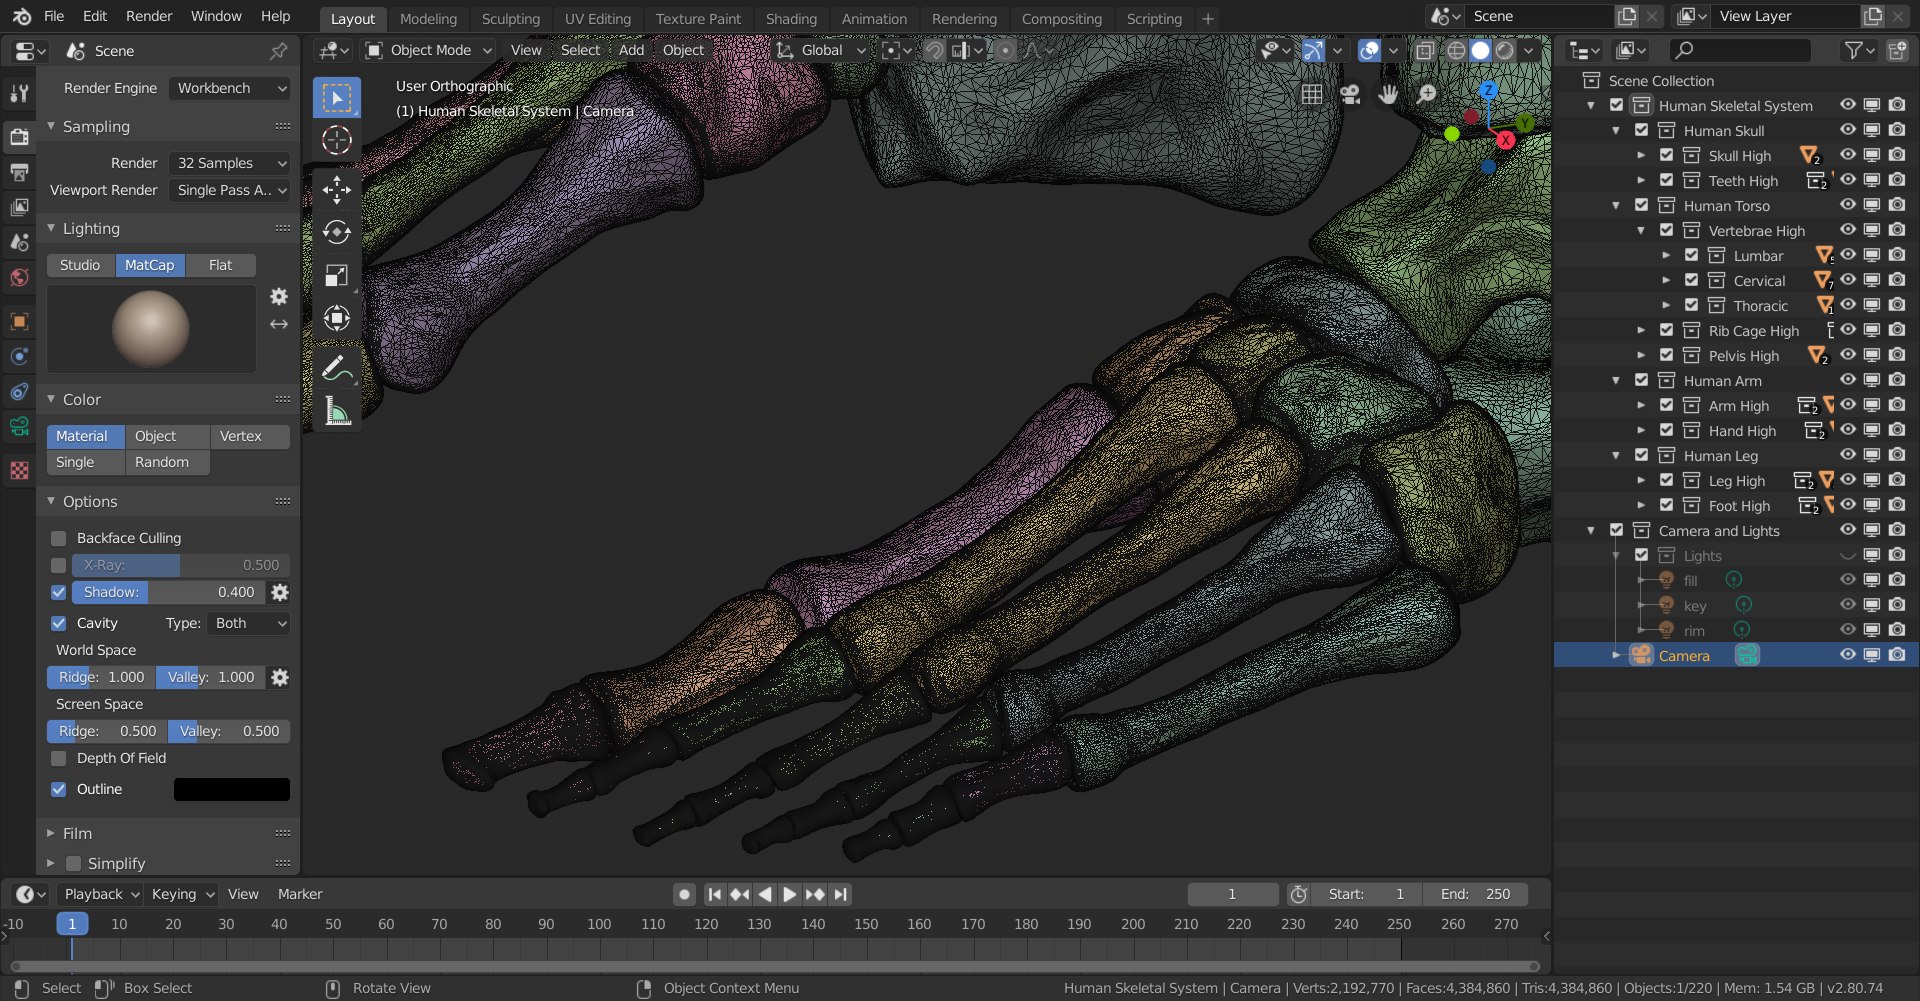Switch to rendered shading mode
The image size is (1920, 1001).
1505,50
